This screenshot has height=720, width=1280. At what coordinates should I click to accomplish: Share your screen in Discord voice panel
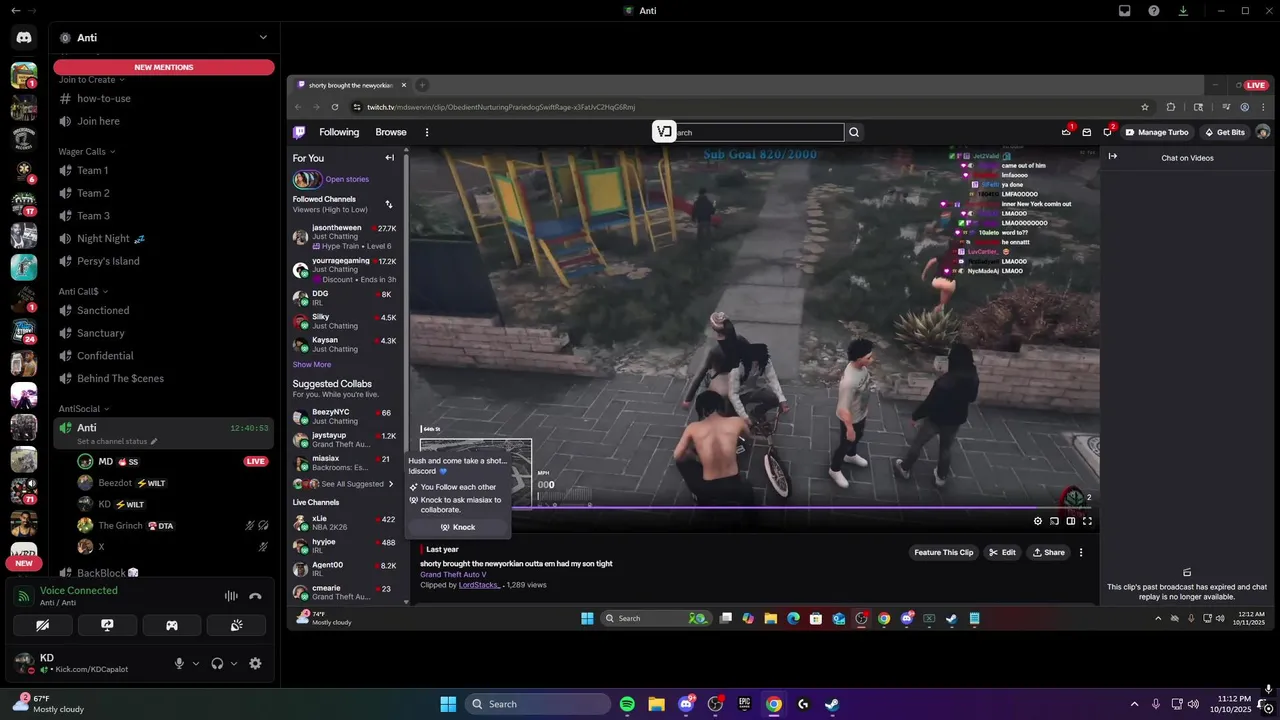tap(107, 625)
